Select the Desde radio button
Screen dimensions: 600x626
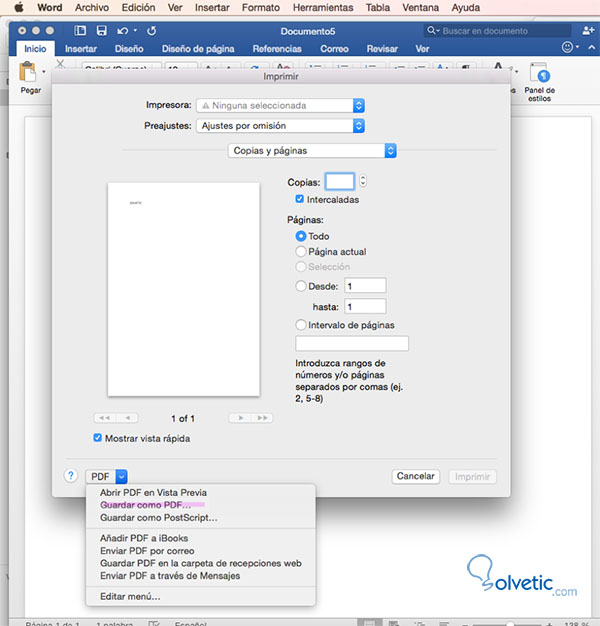click(x=301, y=286)
